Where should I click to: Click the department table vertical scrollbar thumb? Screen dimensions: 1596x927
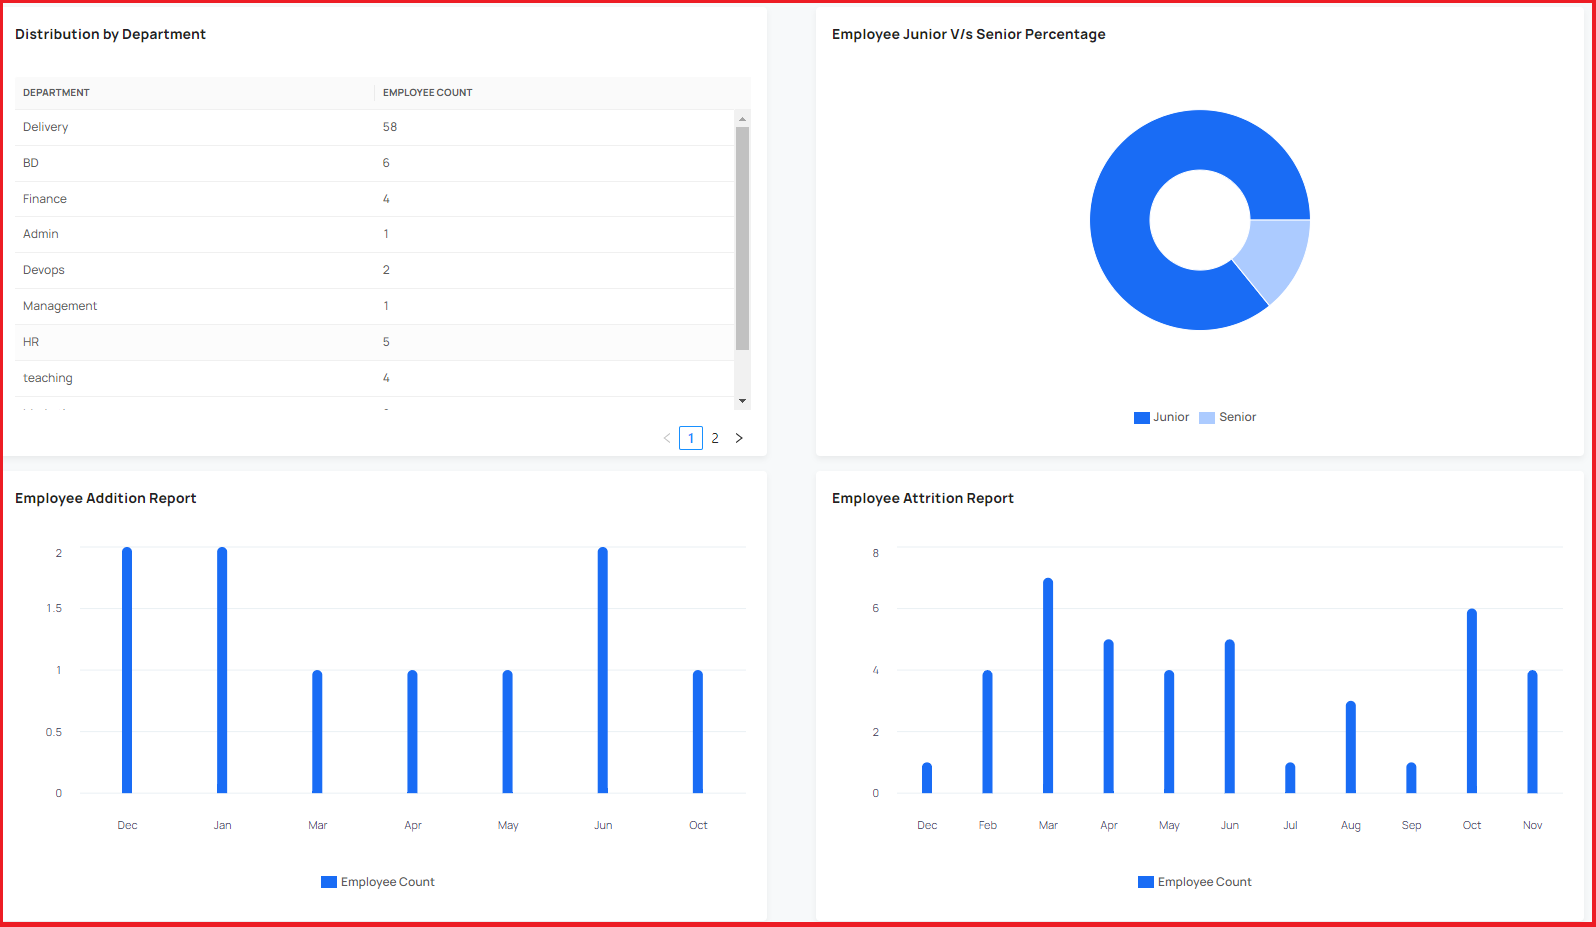point(742,238)
